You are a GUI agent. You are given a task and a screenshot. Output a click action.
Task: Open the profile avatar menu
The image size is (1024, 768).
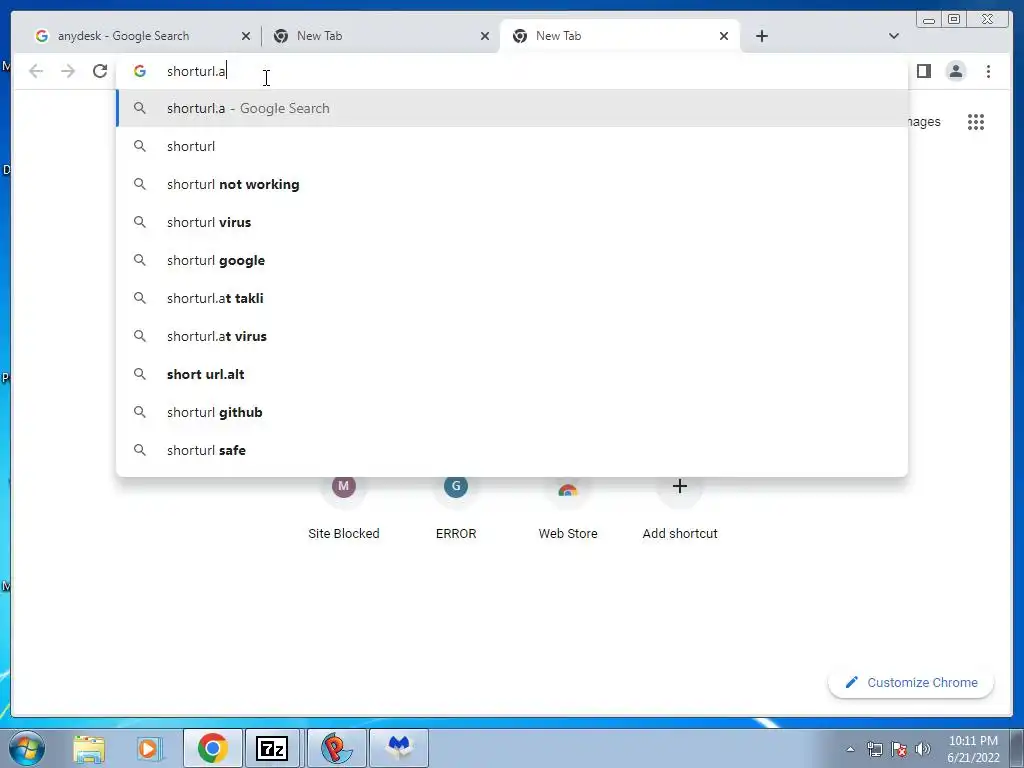point(955,71)
